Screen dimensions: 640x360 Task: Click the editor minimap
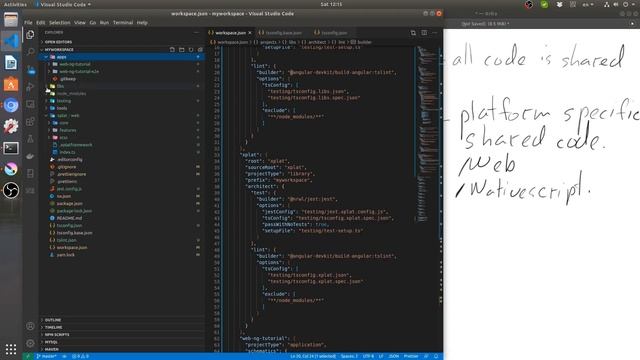click(427, 135)
